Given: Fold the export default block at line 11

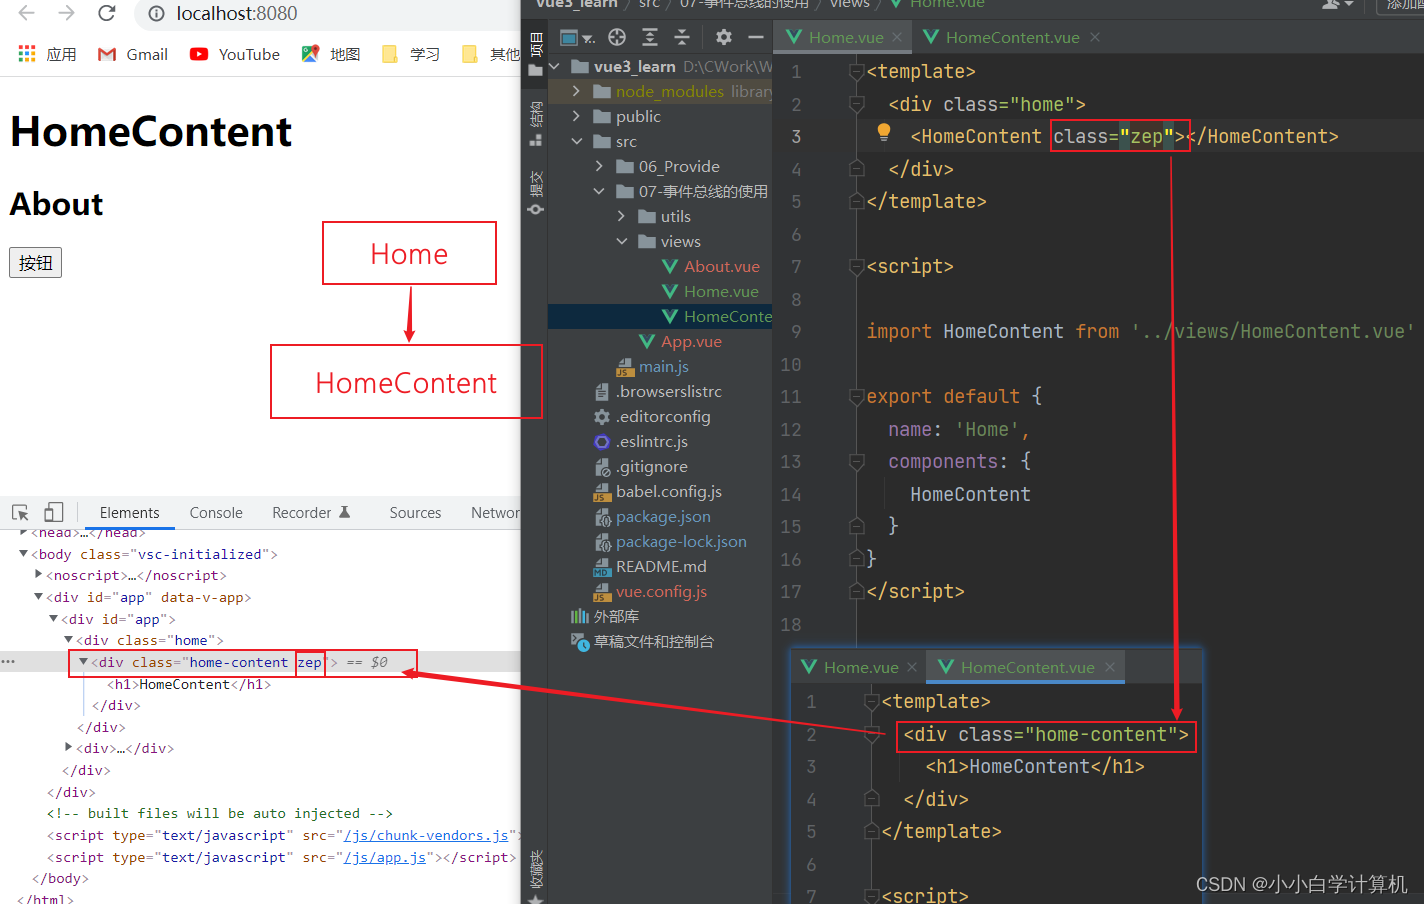Looking at the screenshot, I should 856,397.
